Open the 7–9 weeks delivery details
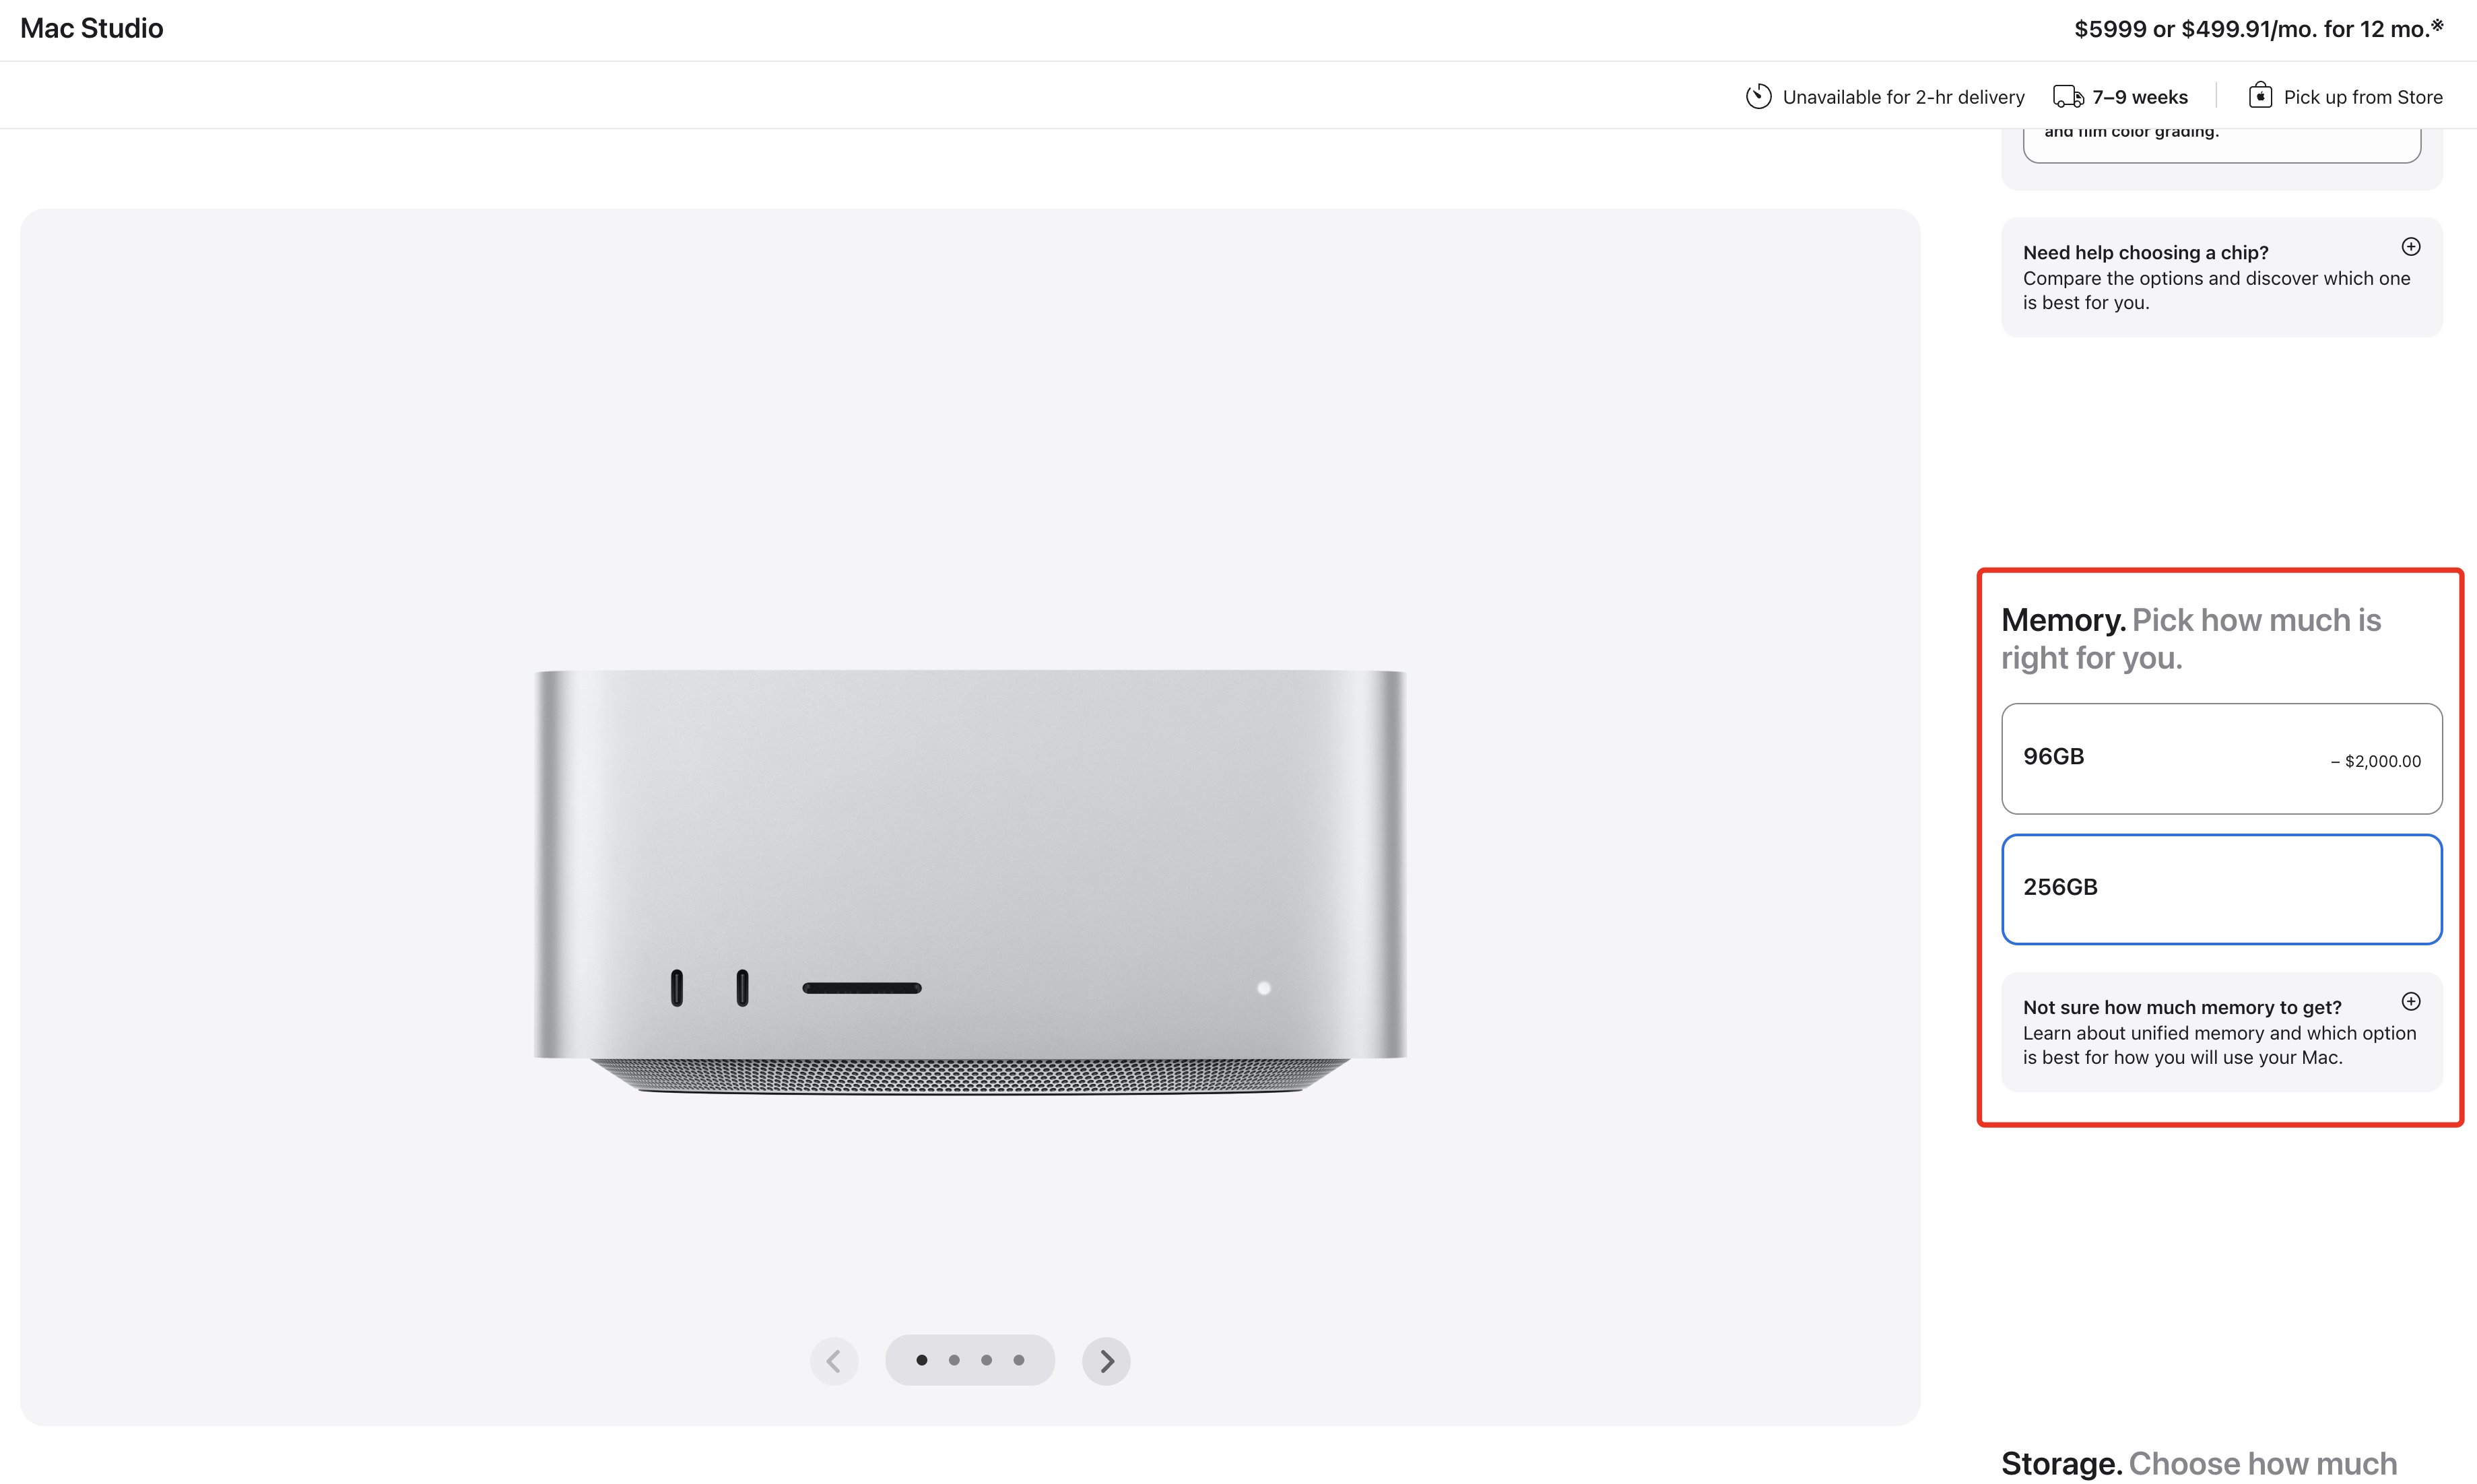 coord(2139,97)
